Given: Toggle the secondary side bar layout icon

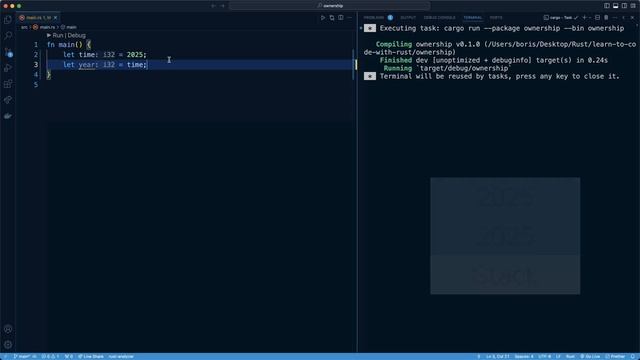Looking at the screenshot, I should (624, 6).
